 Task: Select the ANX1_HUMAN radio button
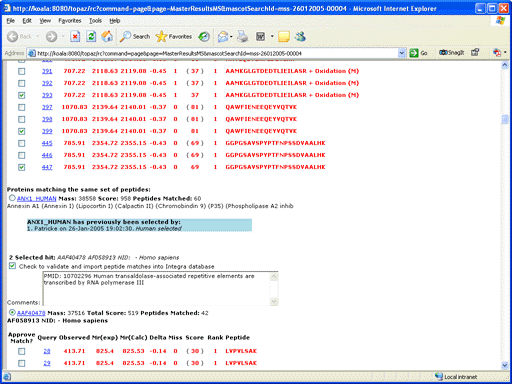[x=12, y=198]
